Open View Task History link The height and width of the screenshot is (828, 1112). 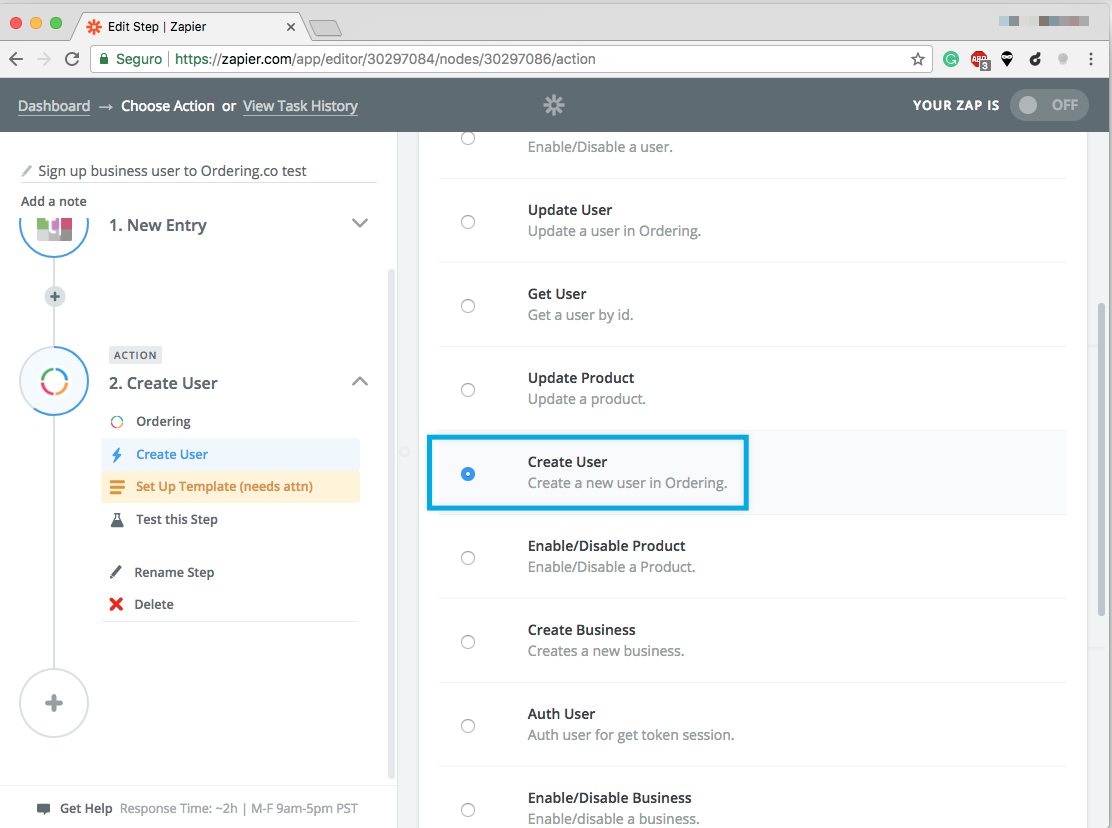[300, 106]
